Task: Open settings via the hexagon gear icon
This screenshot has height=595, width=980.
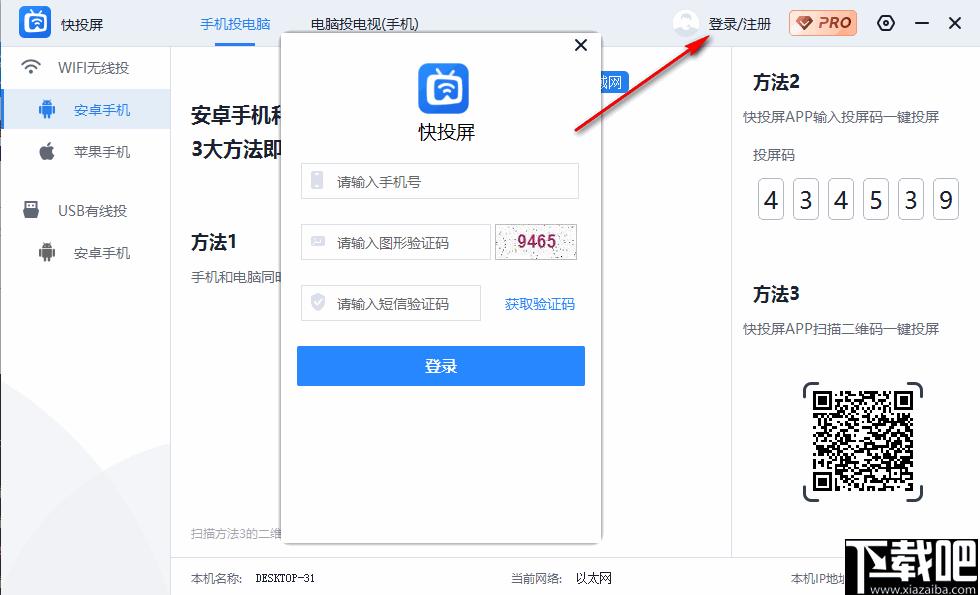Action: [x=886, y=24]
